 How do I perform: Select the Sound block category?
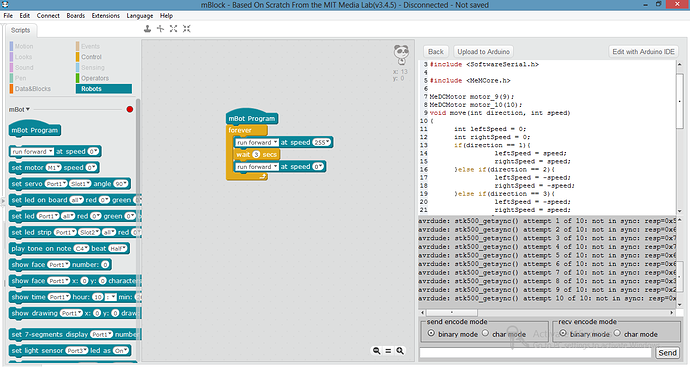coord(24,67)
